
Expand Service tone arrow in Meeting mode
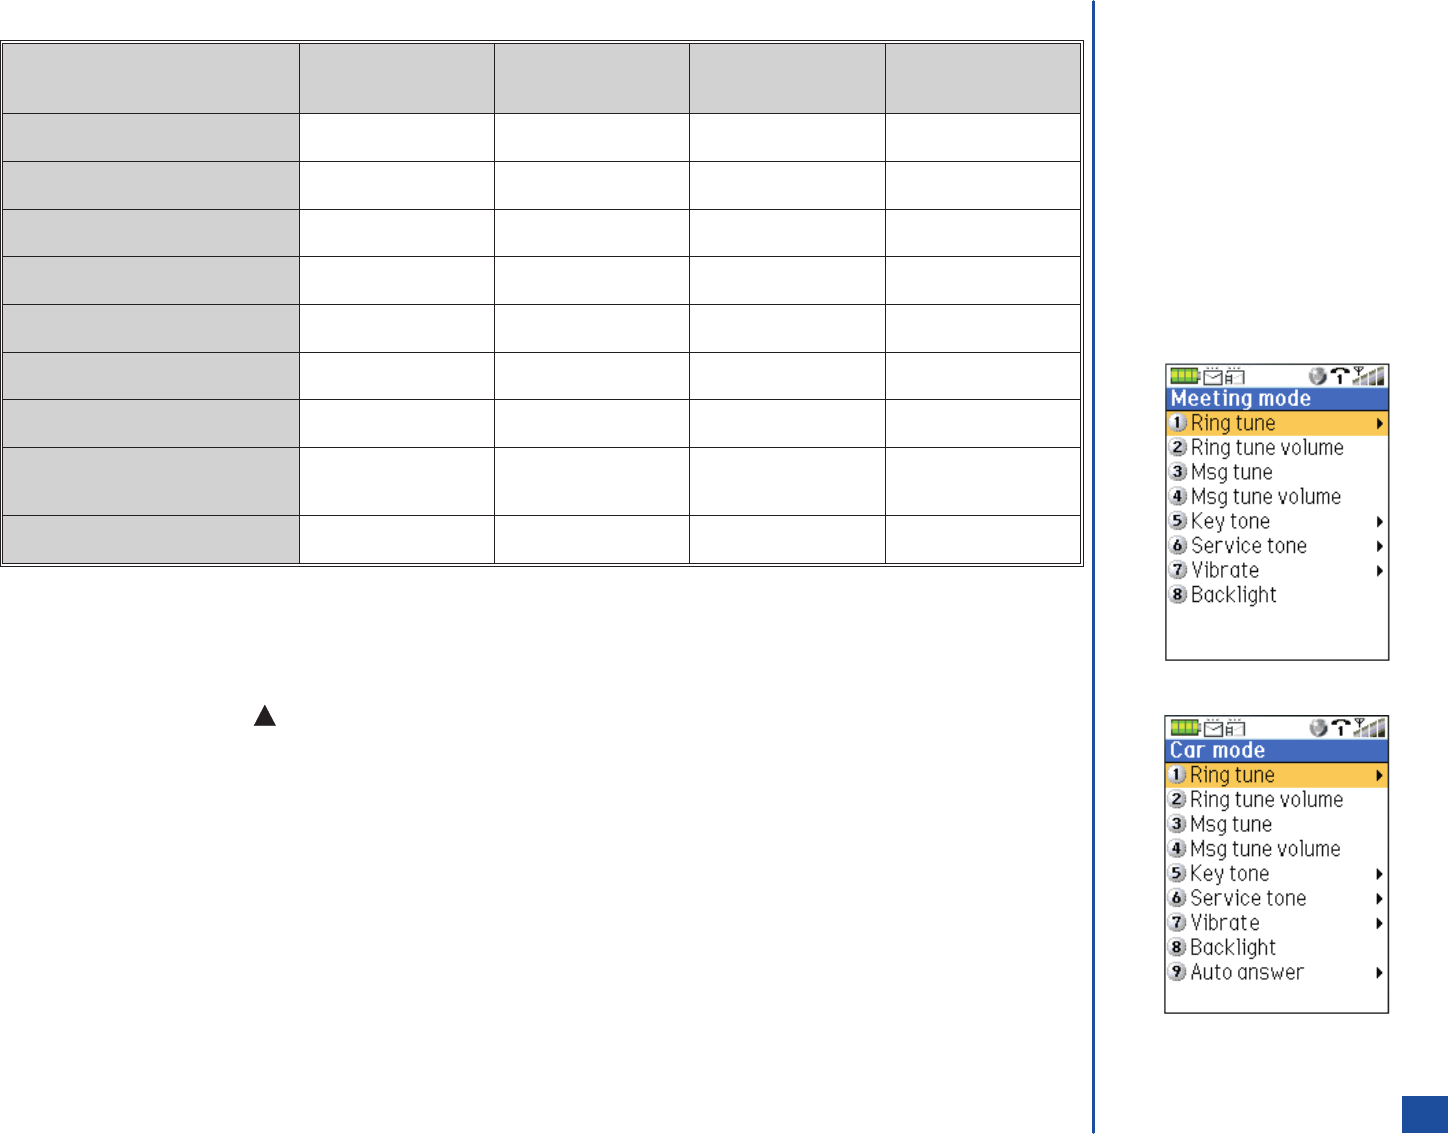1379,546
